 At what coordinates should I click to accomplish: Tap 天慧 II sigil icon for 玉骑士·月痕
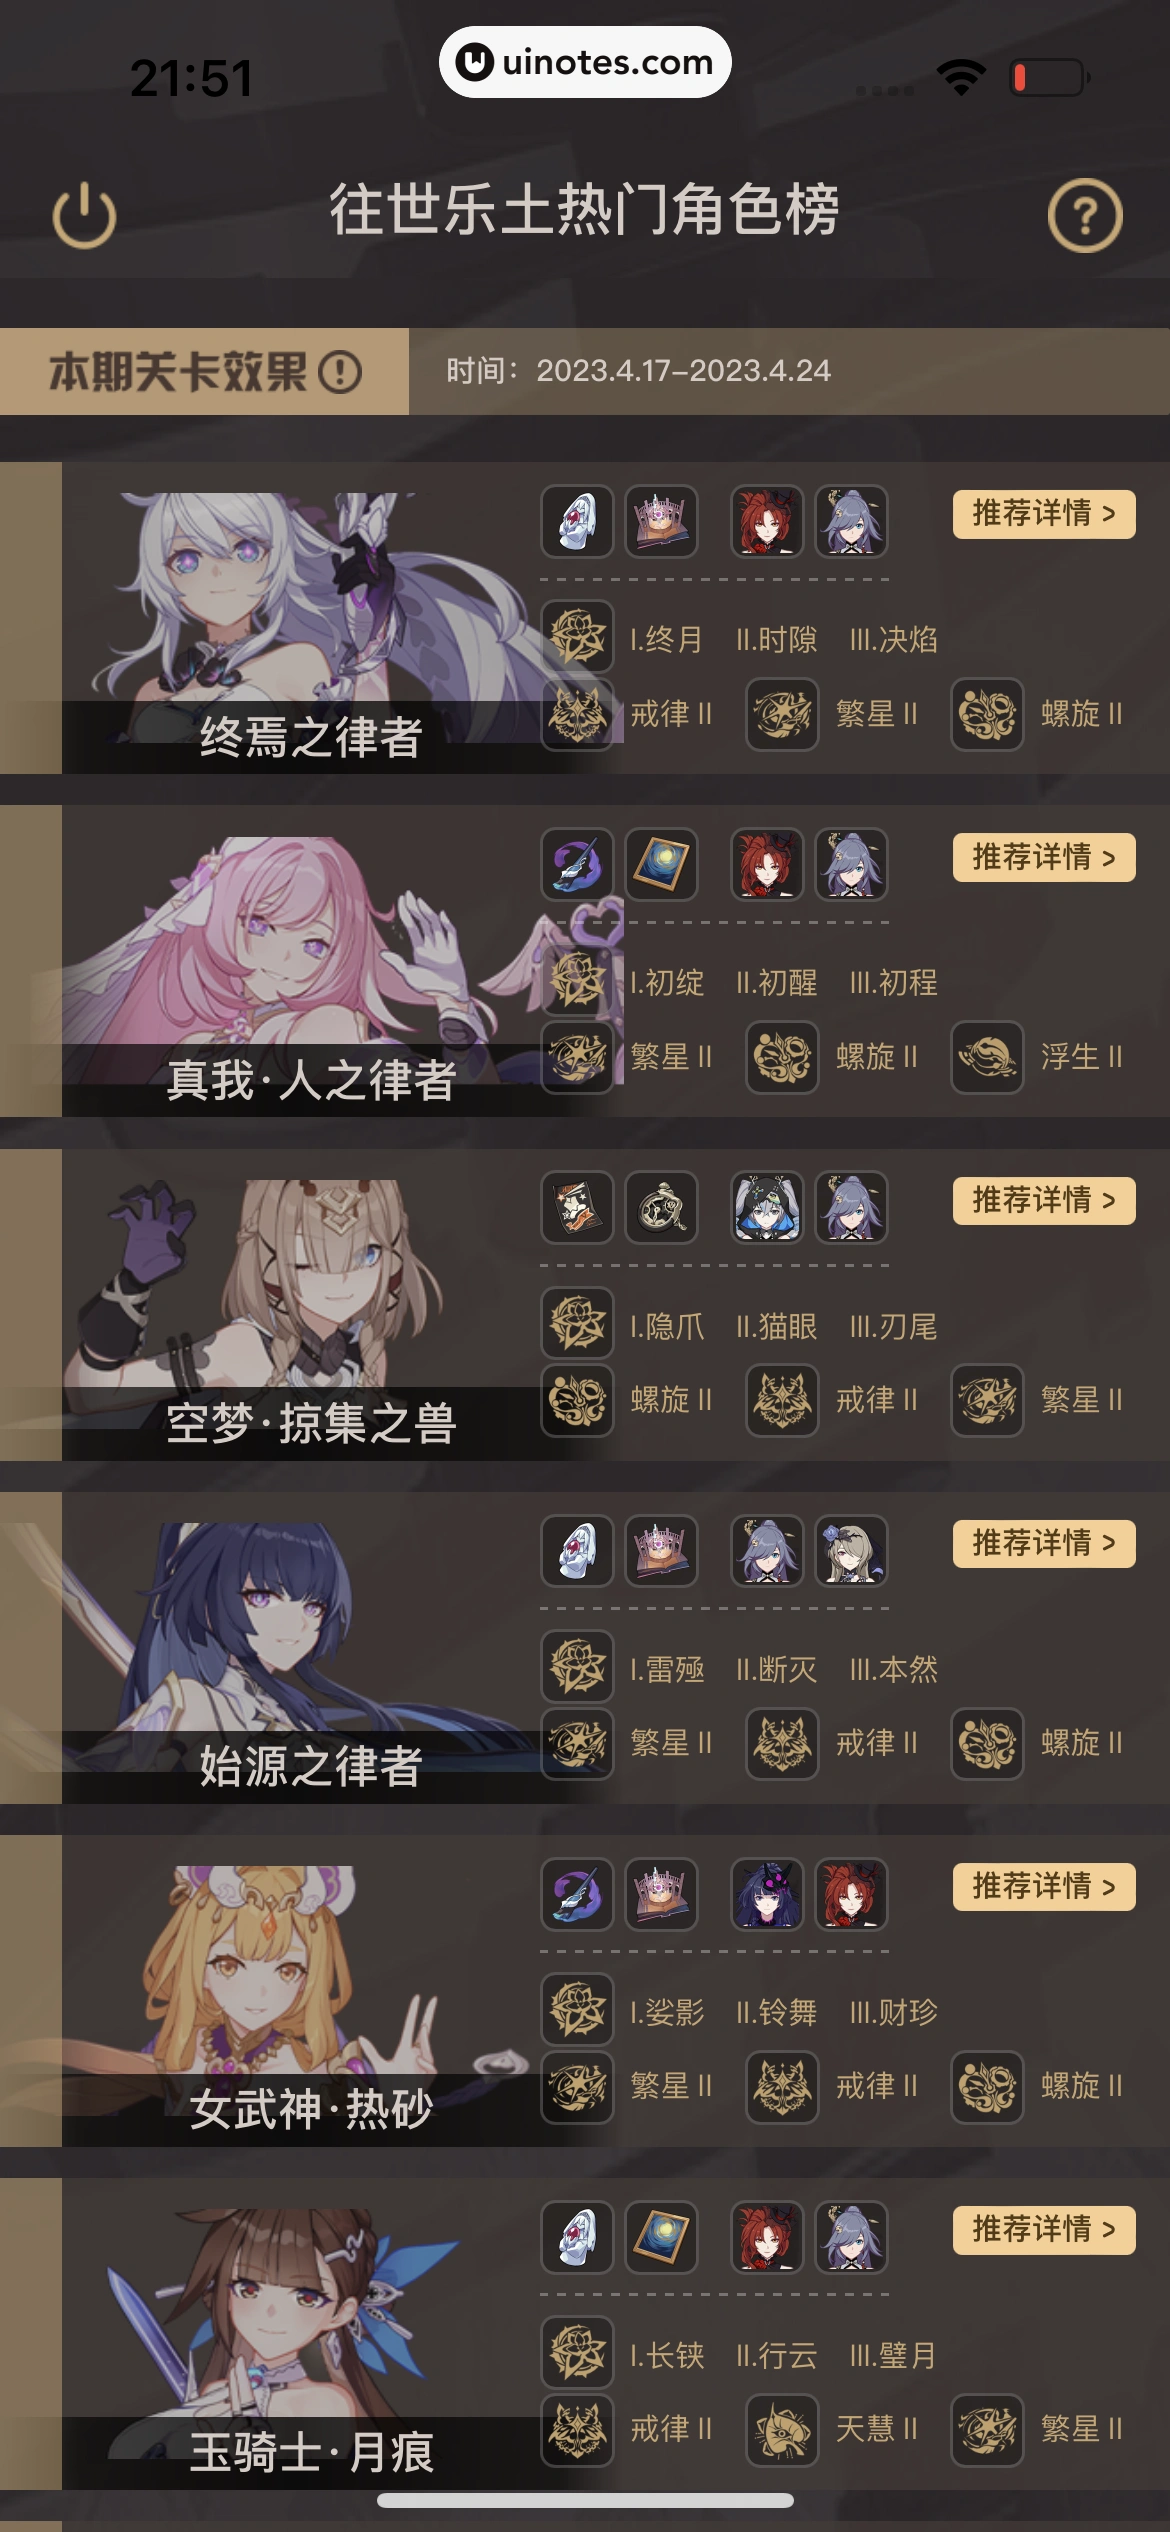782,2430
